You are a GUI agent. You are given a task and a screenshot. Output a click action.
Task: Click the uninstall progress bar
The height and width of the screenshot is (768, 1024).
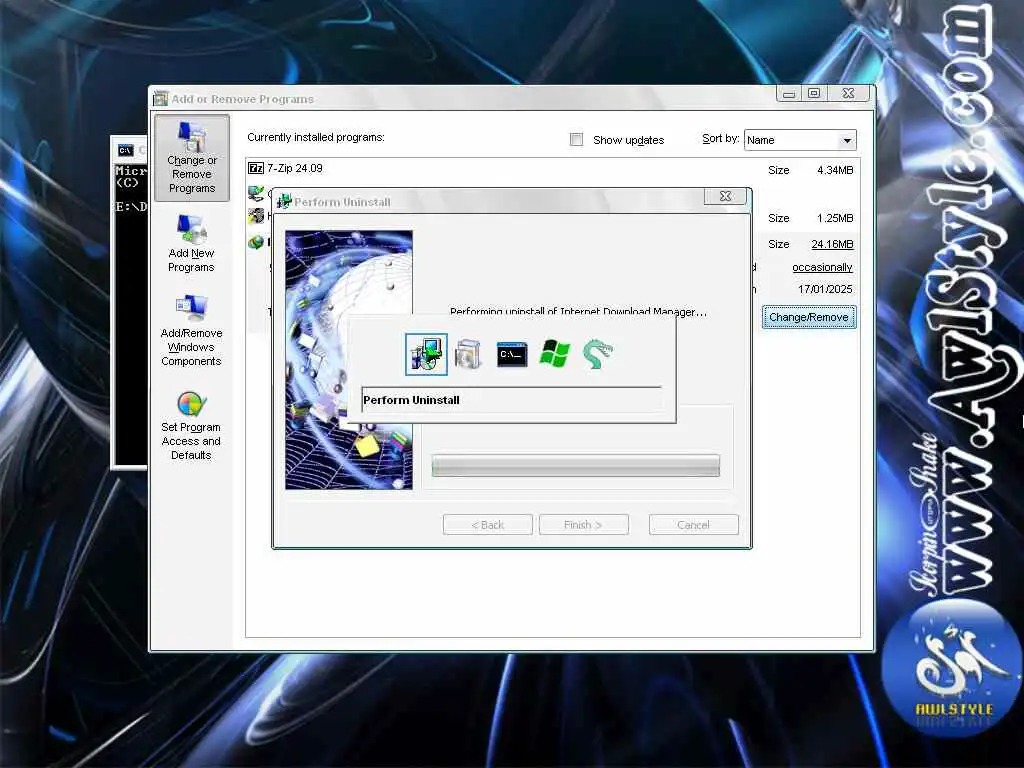pos(575,466)
